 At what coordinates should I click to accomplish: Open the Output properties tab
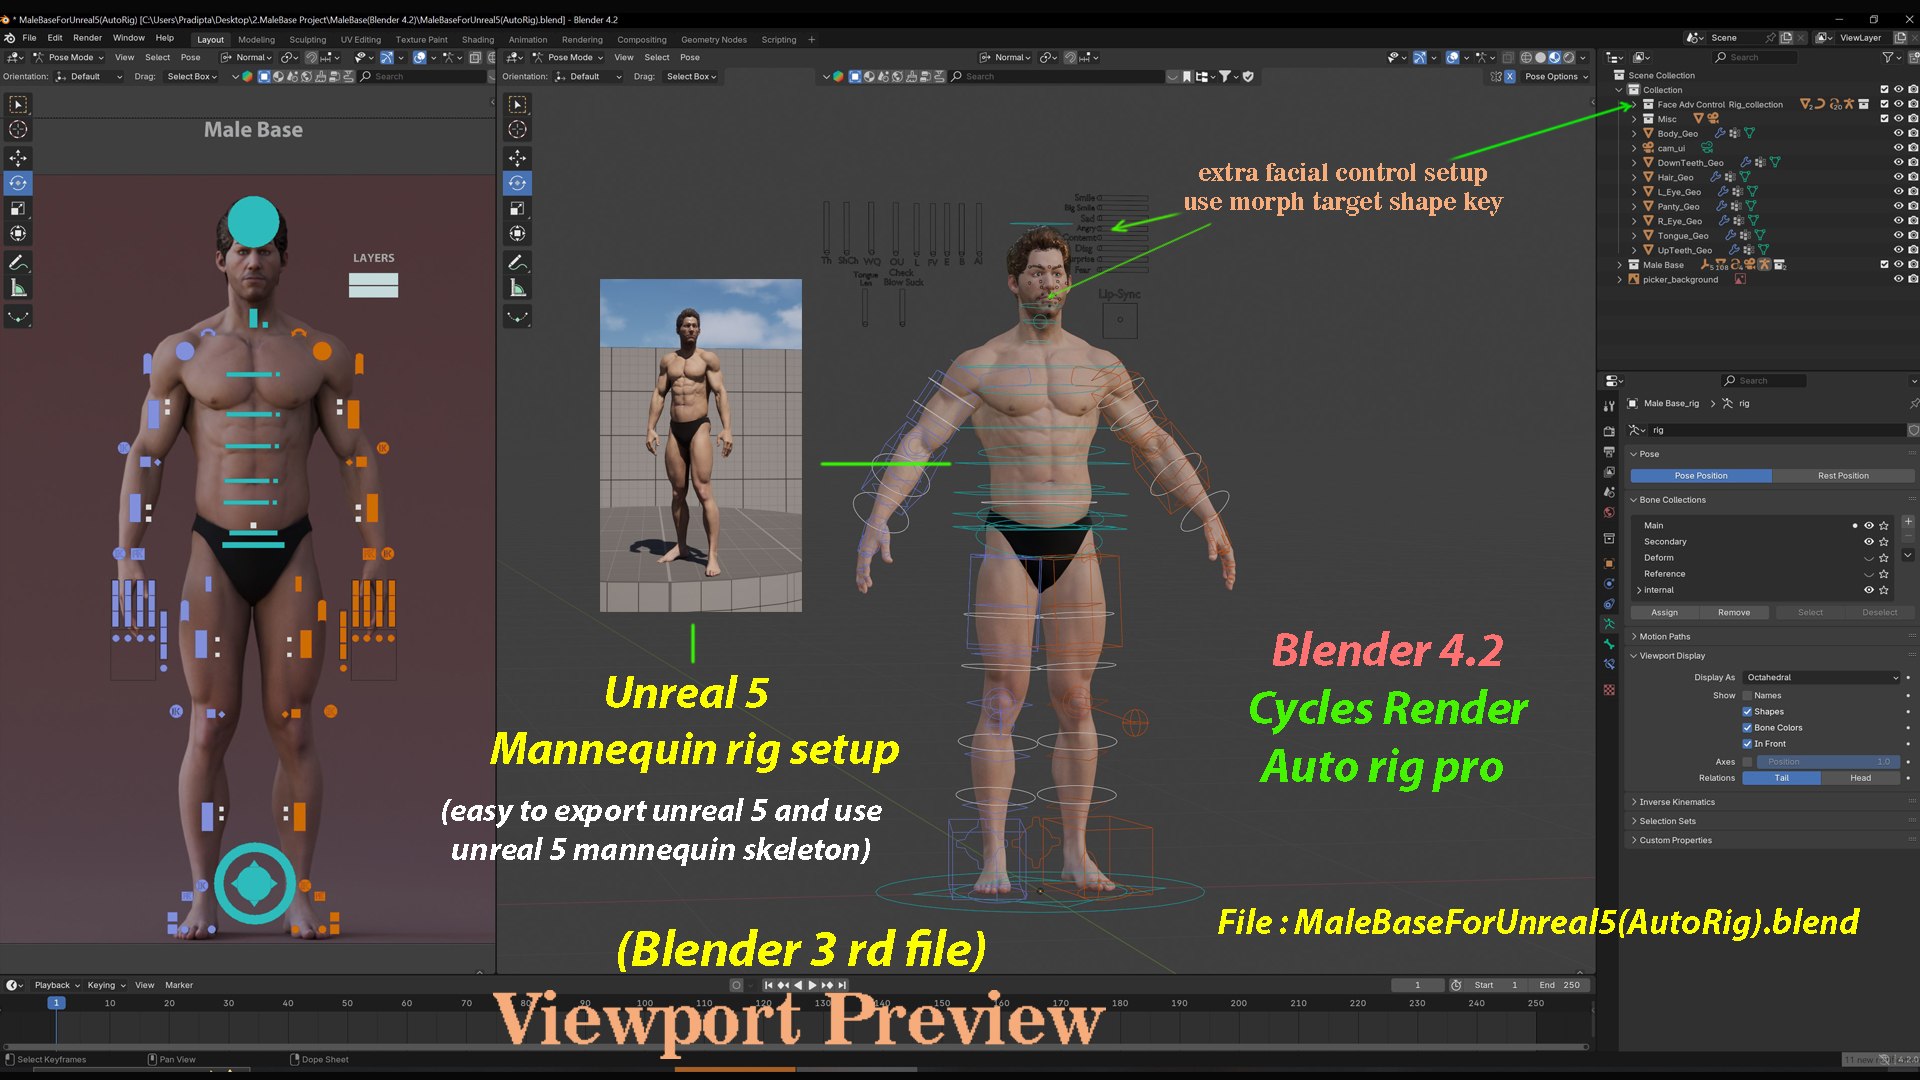coord(1609,452)
